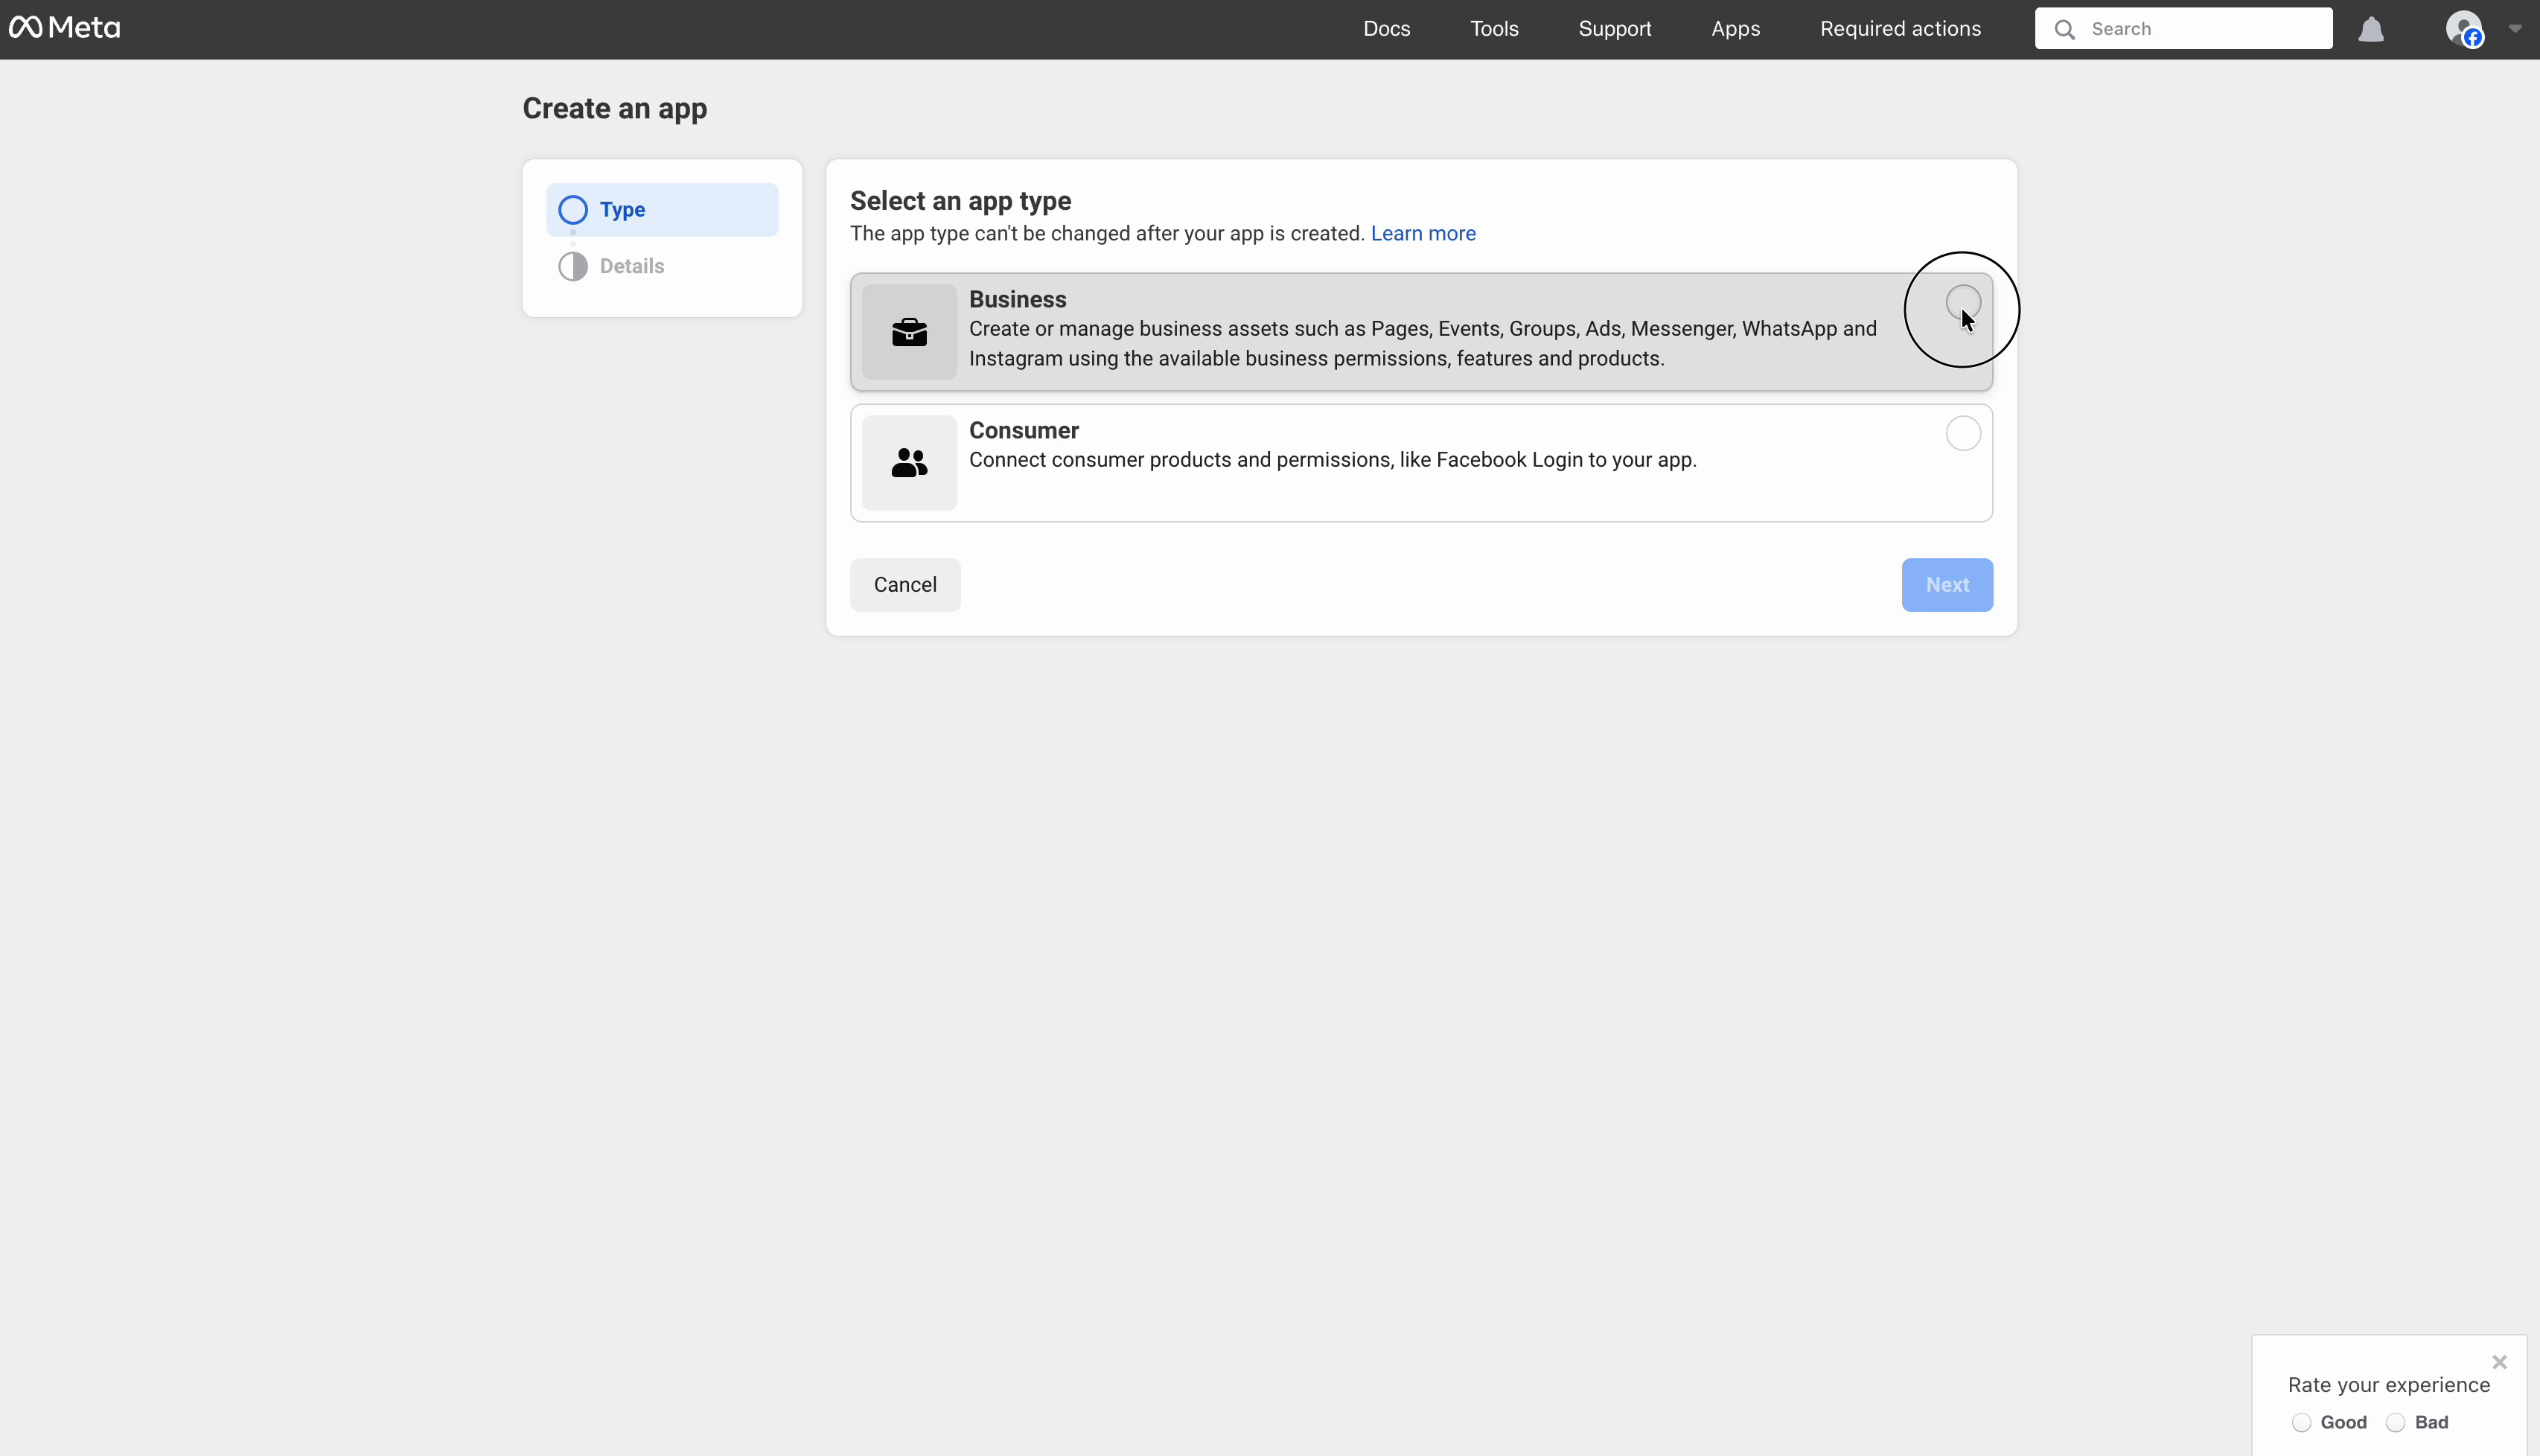Viewport: 2540px width, 1456px height.
Task: Click the search magnifier icon
Action: [x=2065, y=29]
